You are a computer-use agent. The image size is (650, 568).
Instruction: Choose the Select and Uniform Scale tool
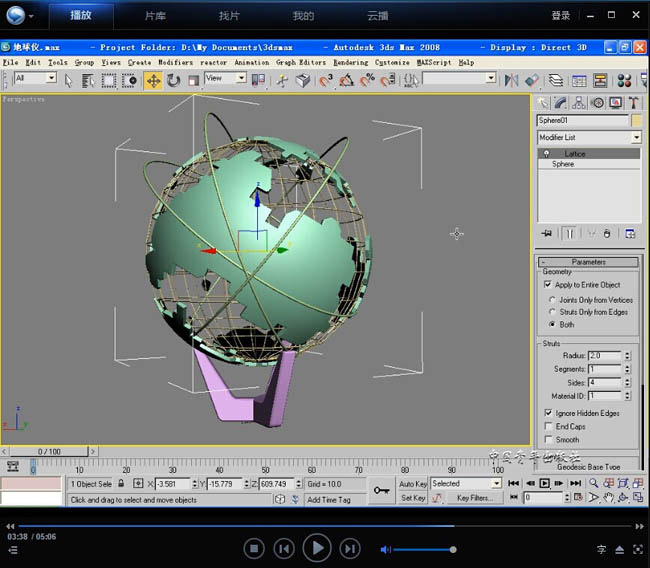coord(193,80)
